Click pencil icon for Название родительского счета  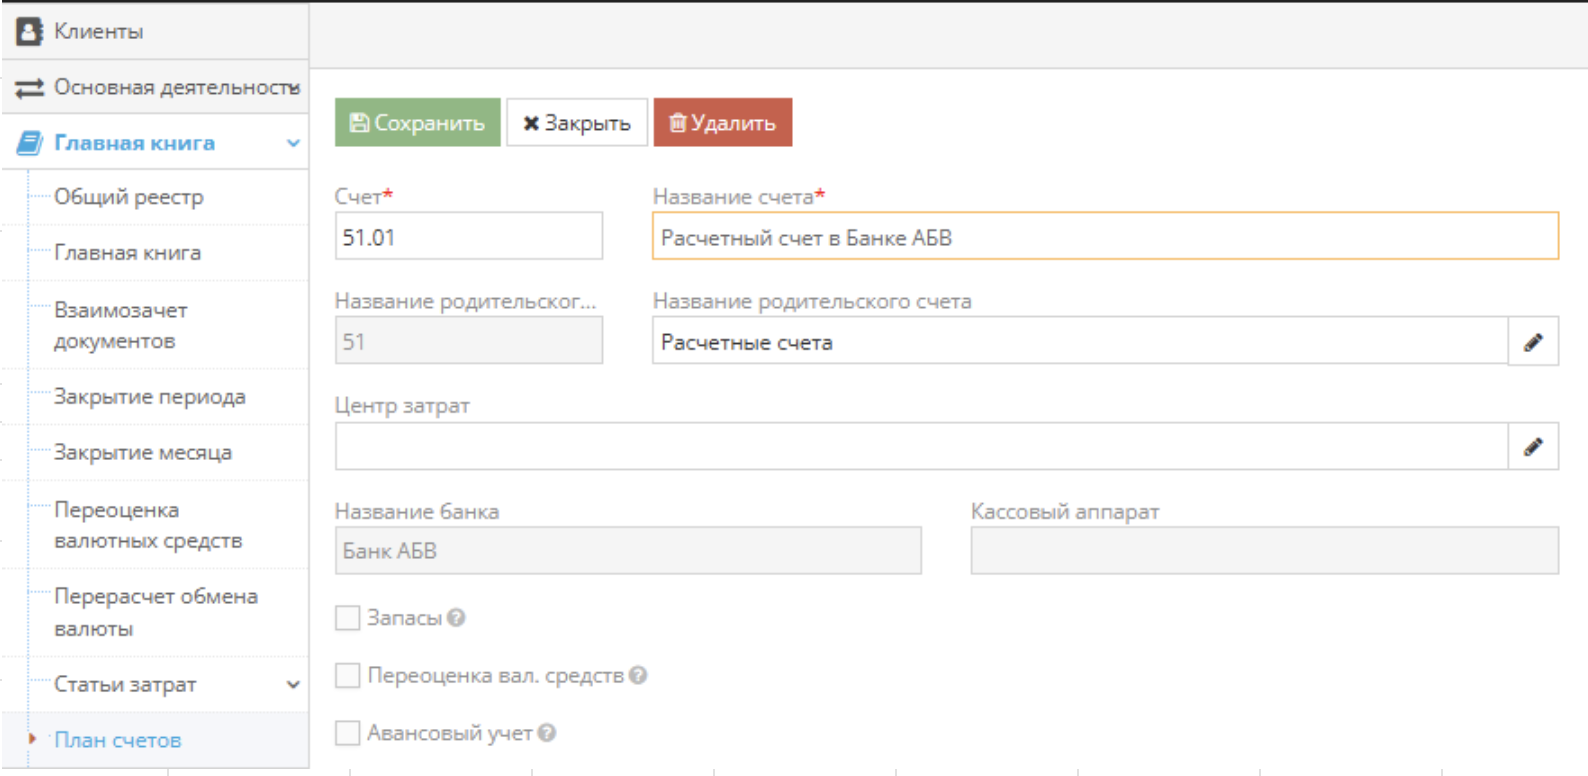[1532, 342]
